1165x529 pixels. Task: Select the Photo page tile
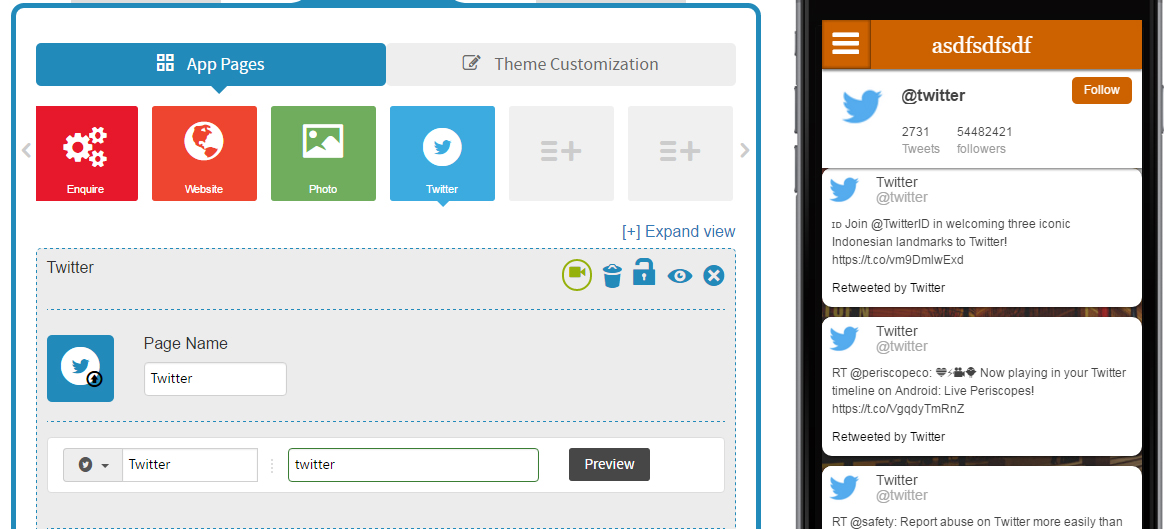click(x=323, y=153)
